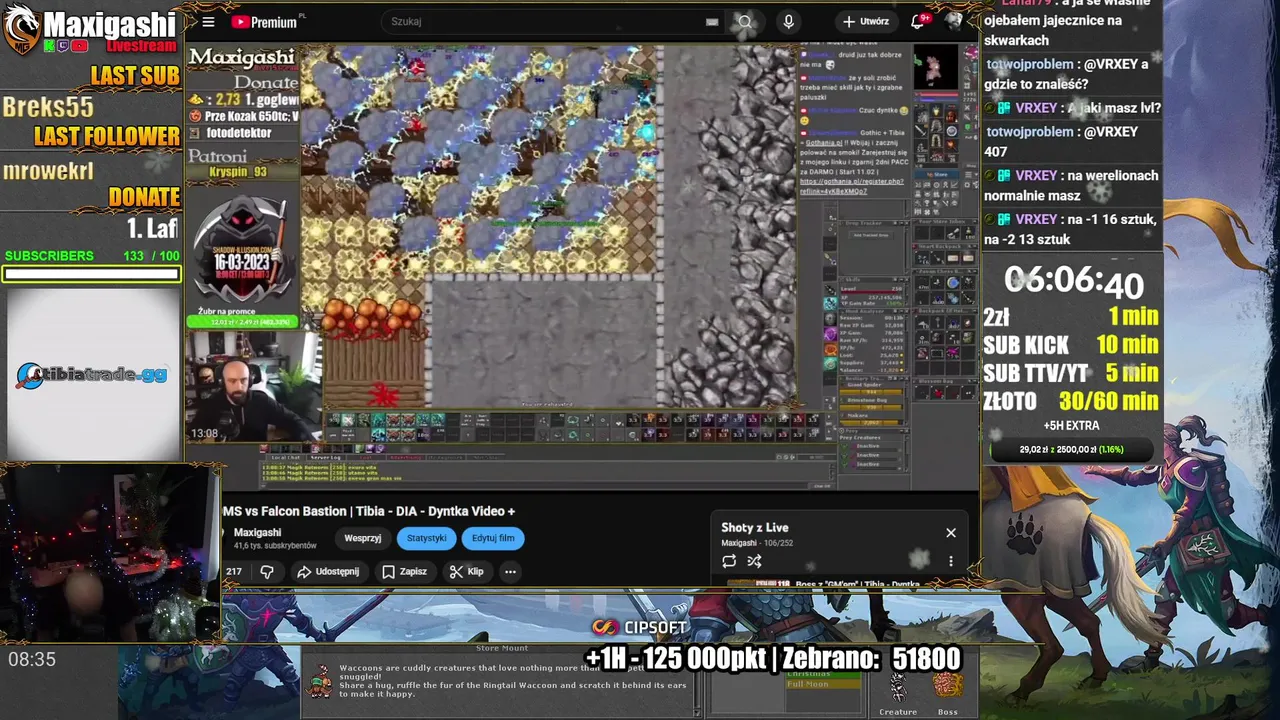Click the Wesprzyj button
The width and height of the screenshot is (1280, 720).
coord(362,538)
